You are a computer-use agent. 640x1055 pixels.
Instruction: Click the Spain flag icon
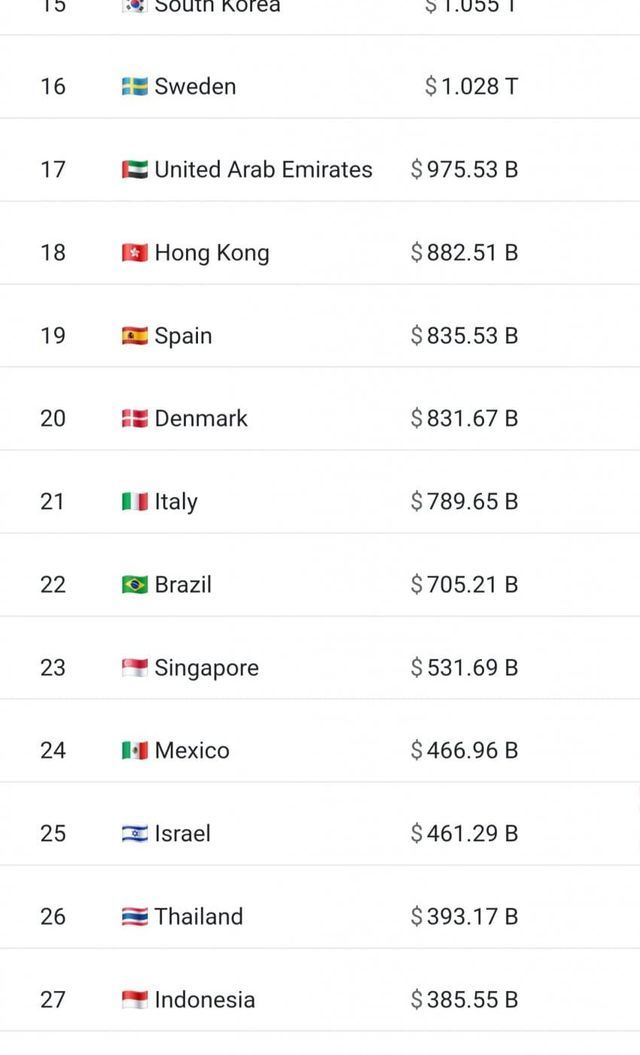[135, 336]
